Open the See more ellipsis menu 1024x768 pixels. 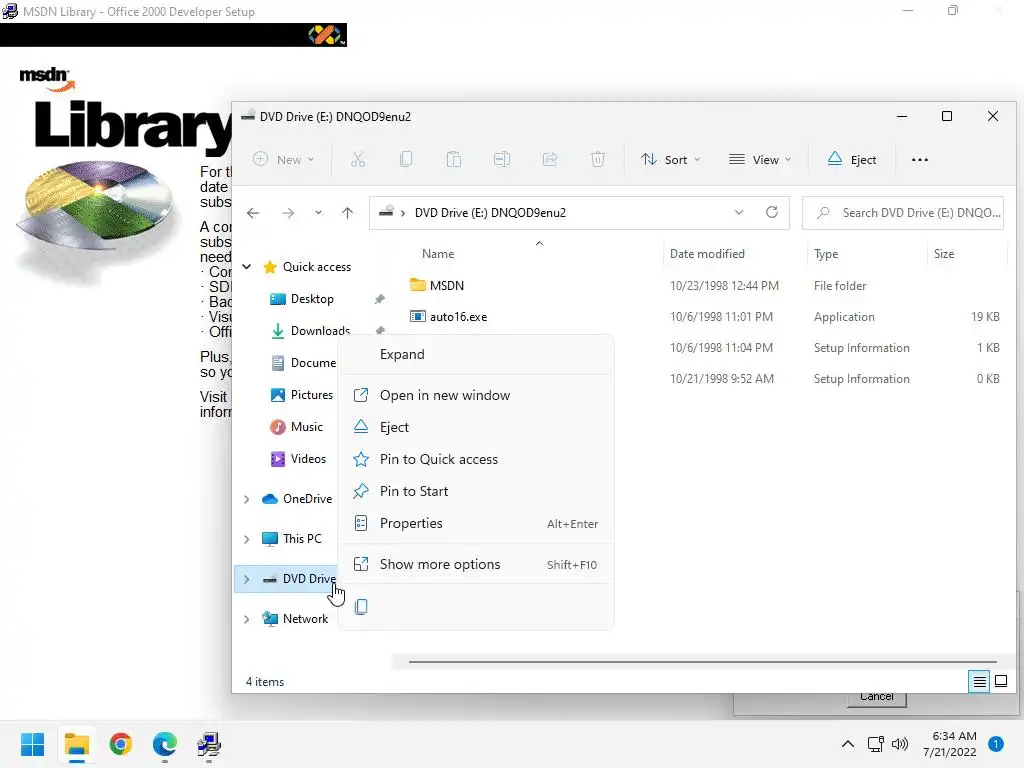tap(920, 159)
